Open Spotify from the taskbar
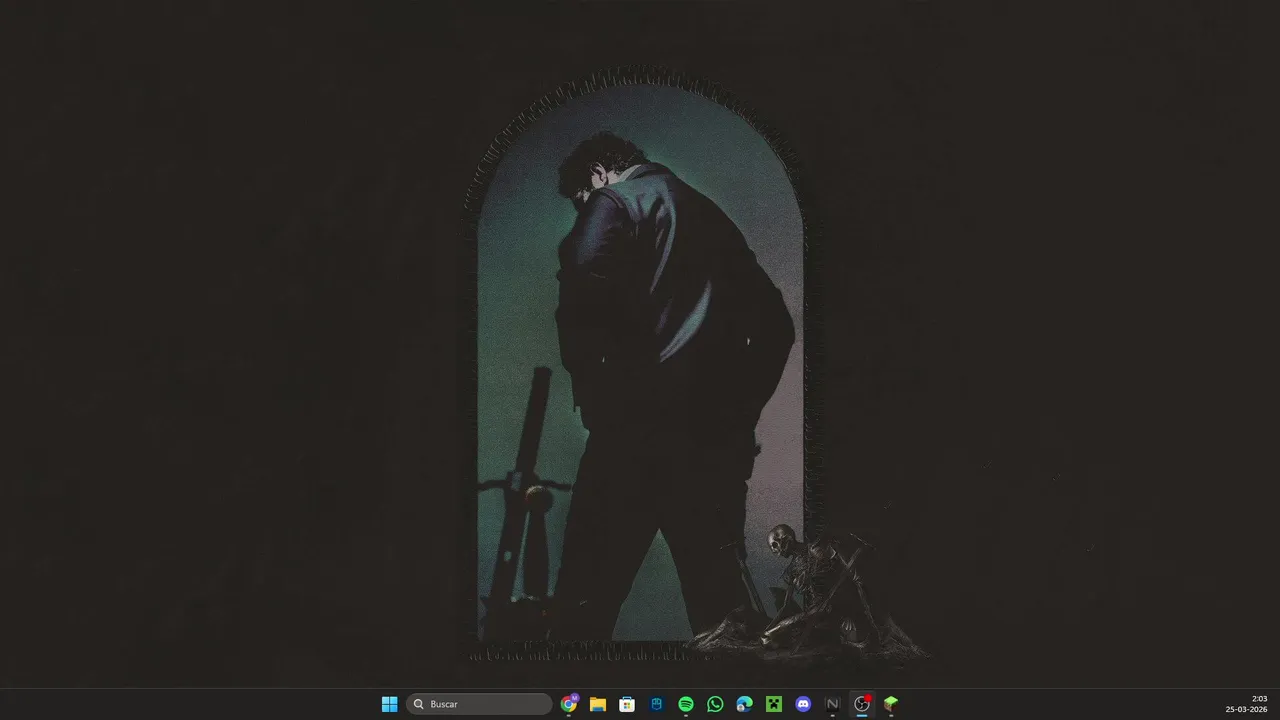1280x720 pixels. coord(686,704)
